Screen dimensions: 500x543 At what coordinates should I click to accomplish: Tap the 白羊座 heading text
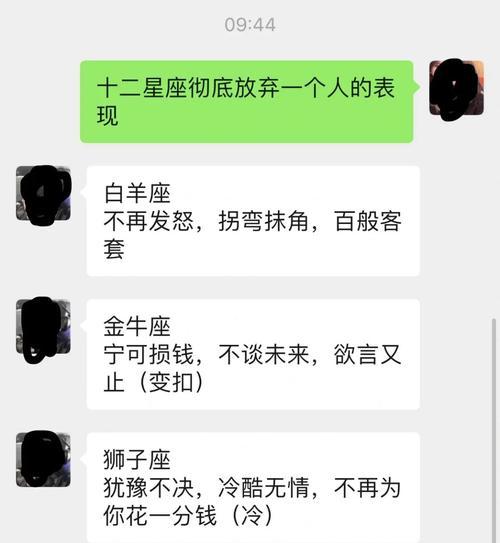pyautogui.click(x=137, y=193)
